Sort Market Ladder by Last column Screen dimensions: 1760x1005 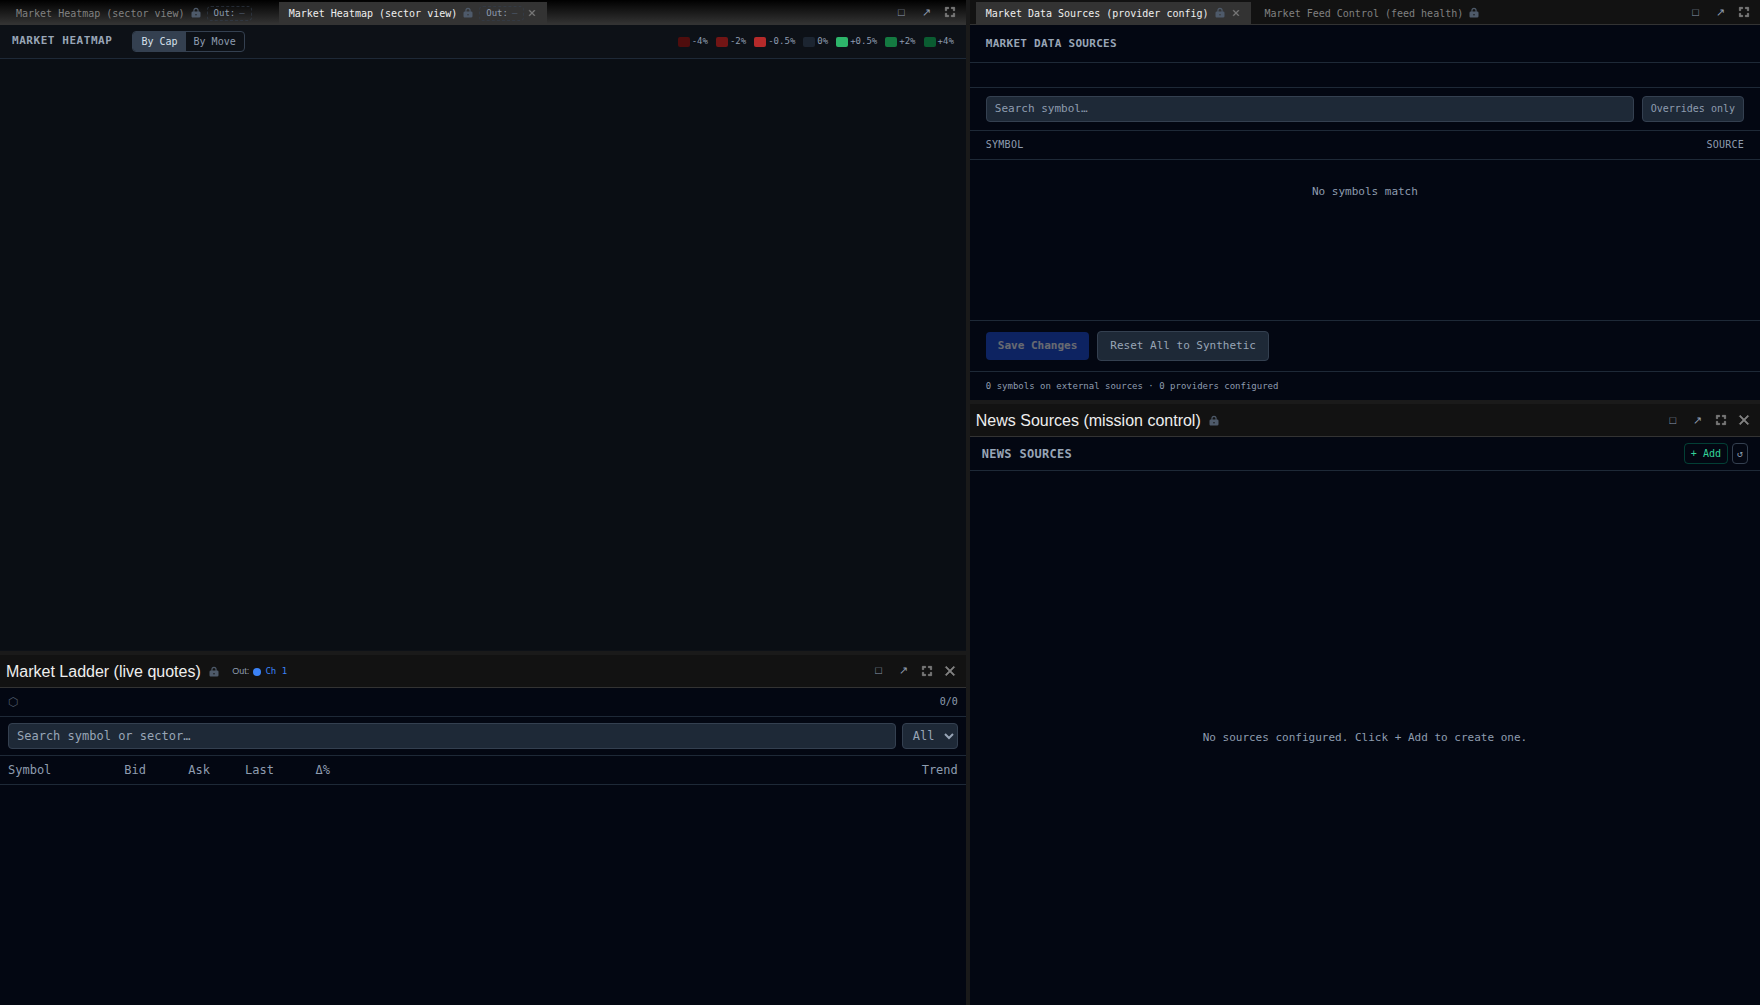259,770
